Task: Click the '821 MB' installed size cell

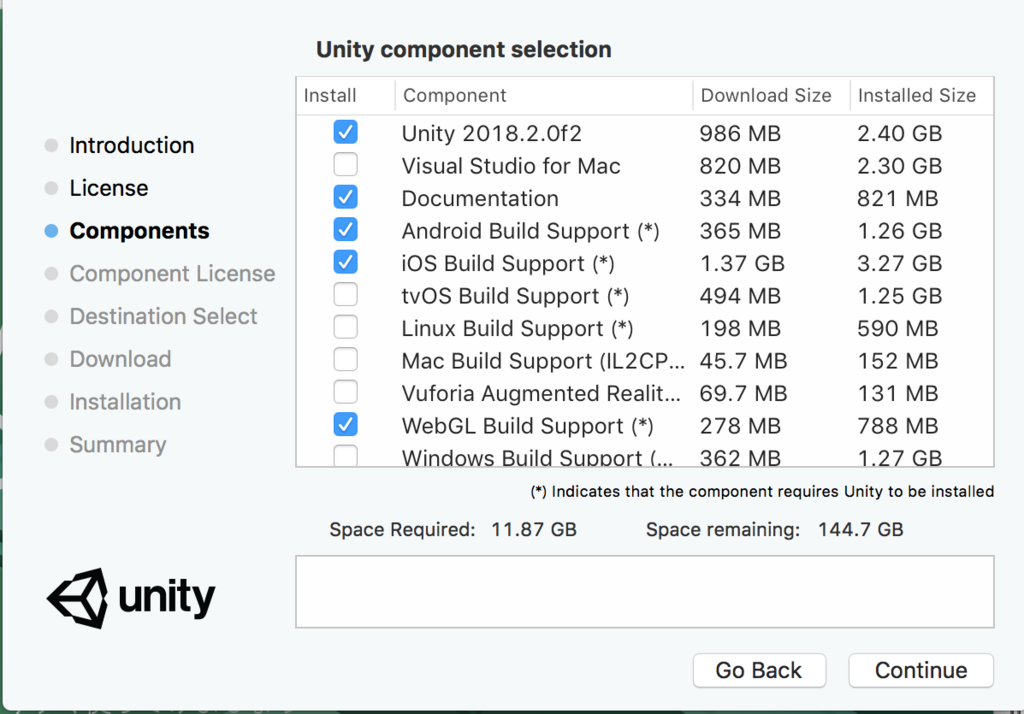Action: pyautogui.click(x=898, y=199)
